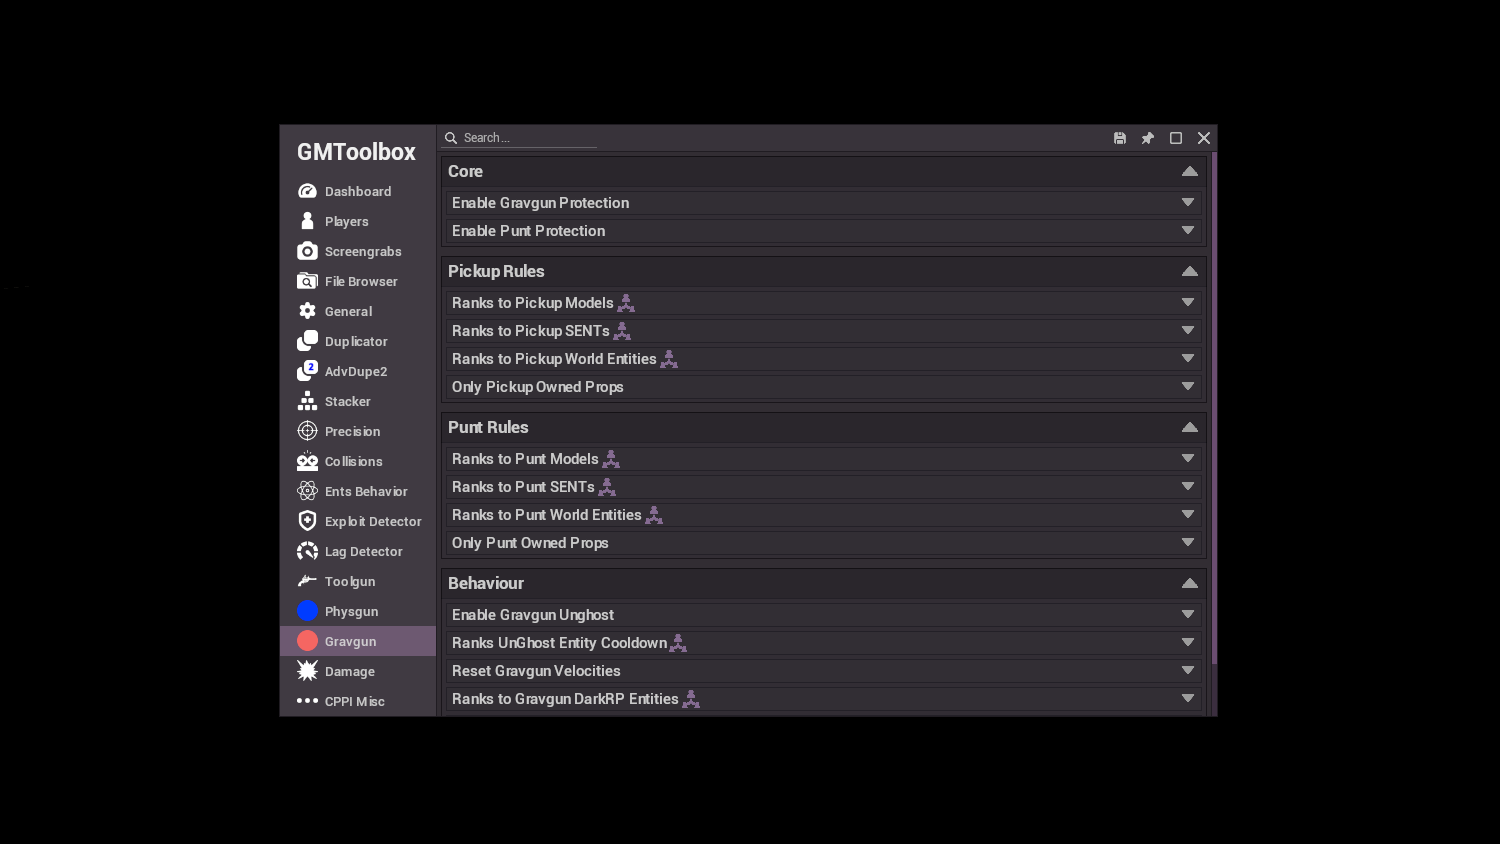Expand Ranks to Punt Models arrow

click(1188, 458)
